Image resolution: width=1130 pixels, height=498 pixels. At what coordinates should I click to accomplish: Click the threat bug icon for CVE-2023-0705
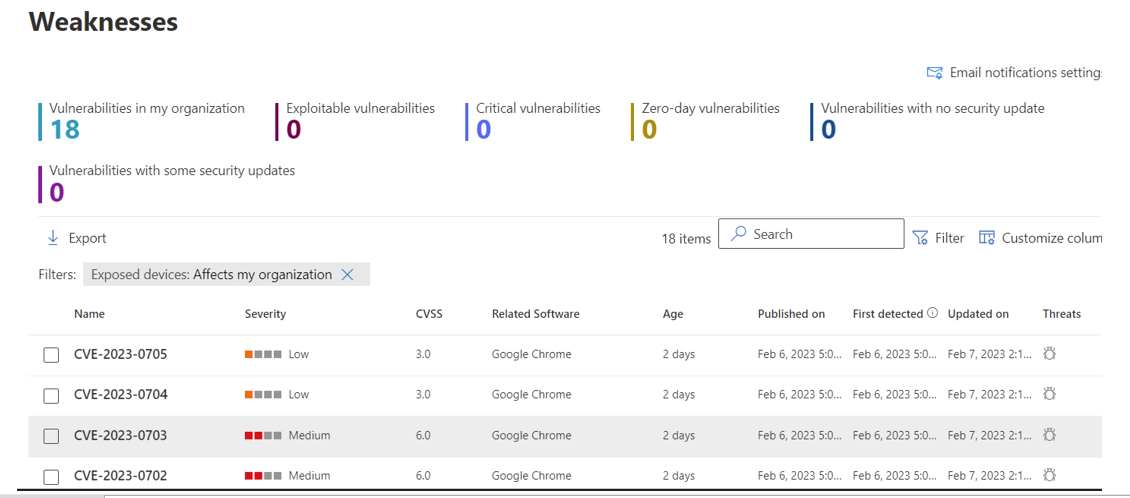1049,354
